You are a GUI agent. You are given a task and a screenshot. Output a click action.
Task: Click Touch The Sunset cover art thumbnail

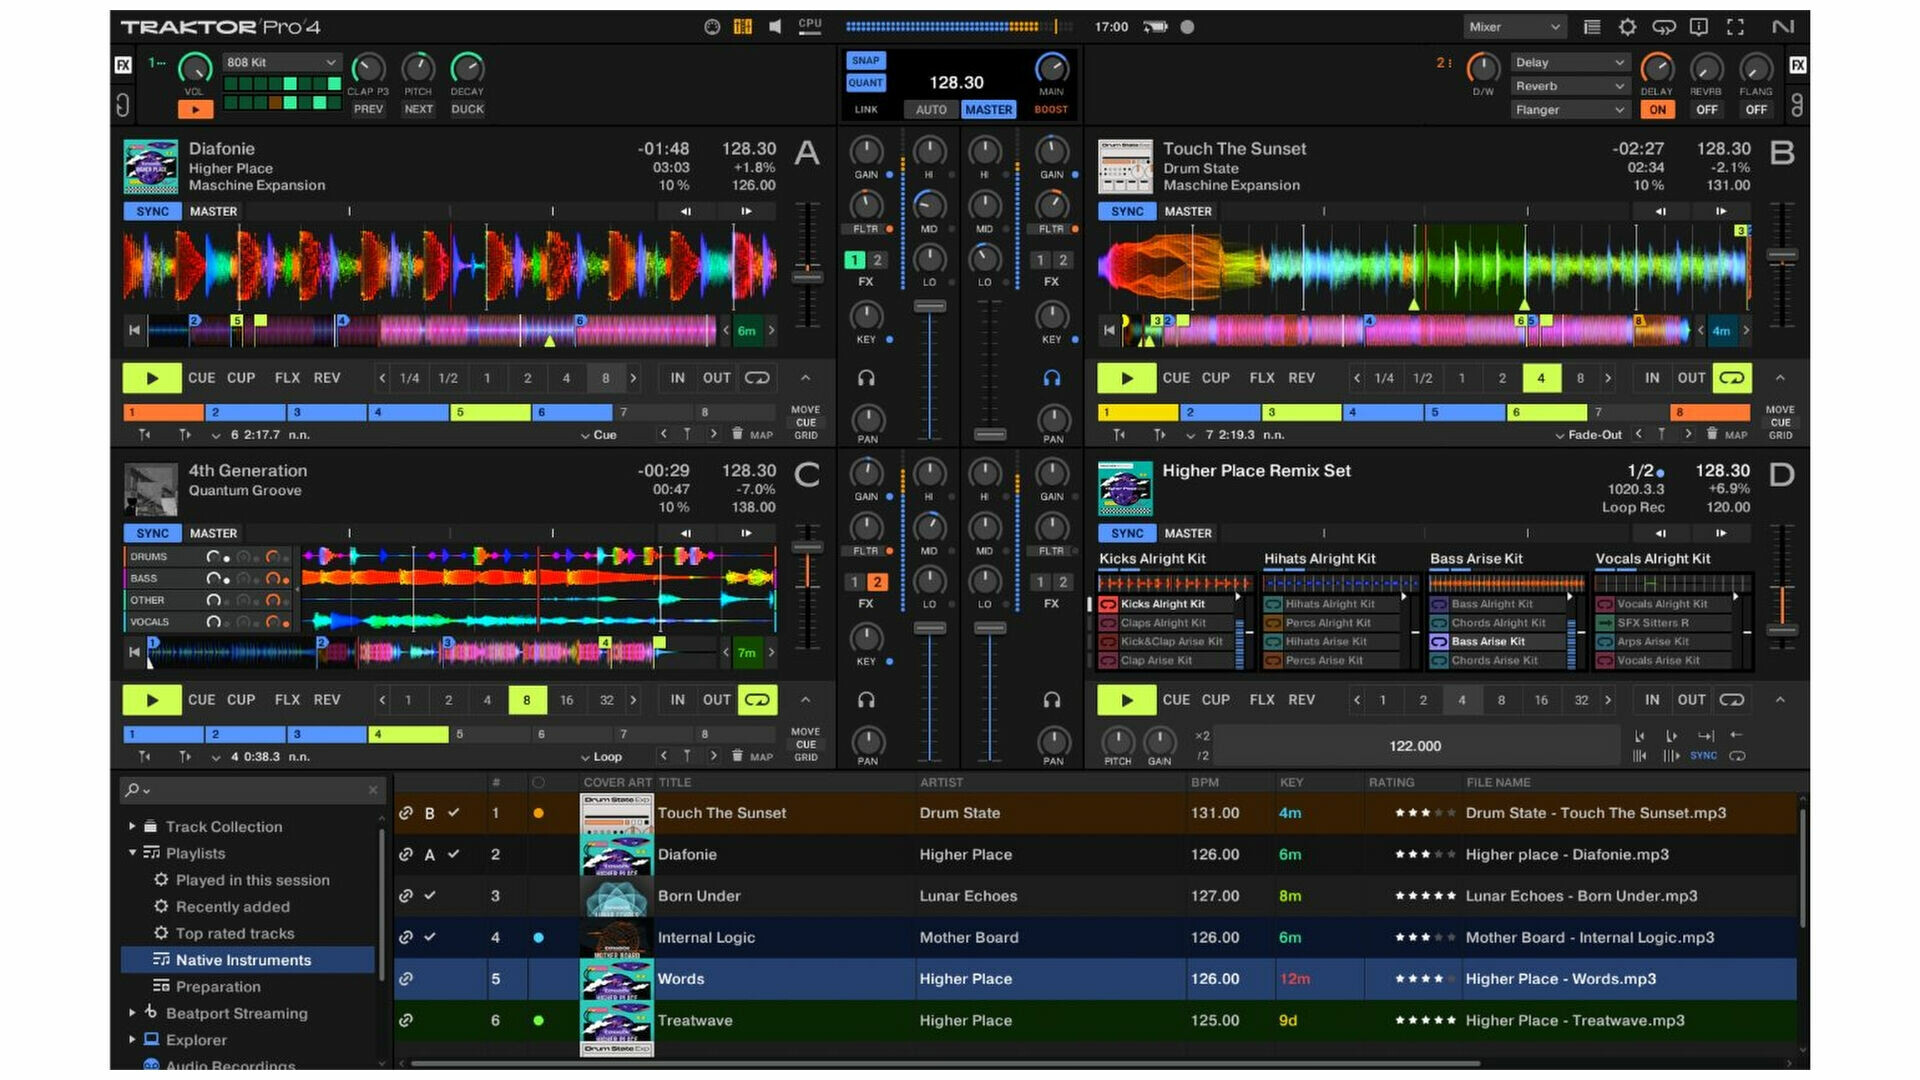click(x=616, y=814)
